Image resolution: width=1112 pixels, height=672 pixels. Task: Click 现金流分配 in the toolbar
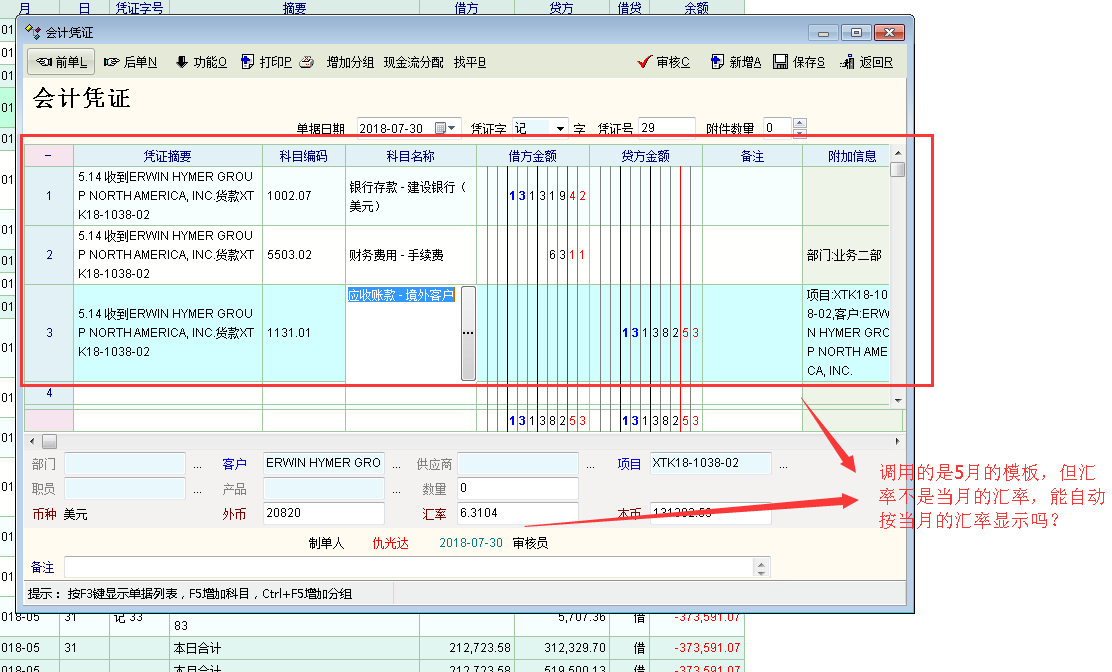tap(413, 62)
